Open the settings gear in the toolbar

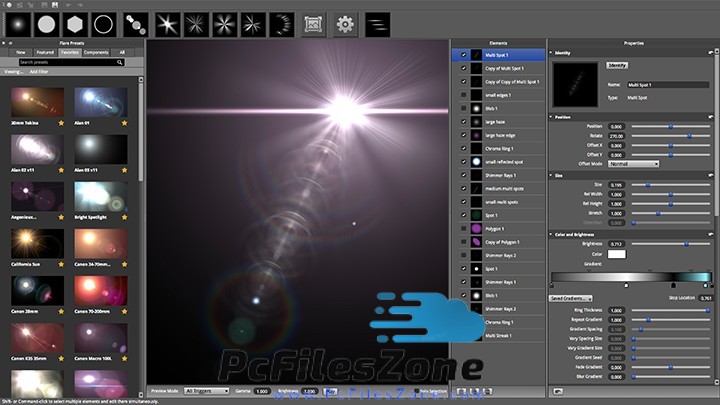[x=345, y=22]
